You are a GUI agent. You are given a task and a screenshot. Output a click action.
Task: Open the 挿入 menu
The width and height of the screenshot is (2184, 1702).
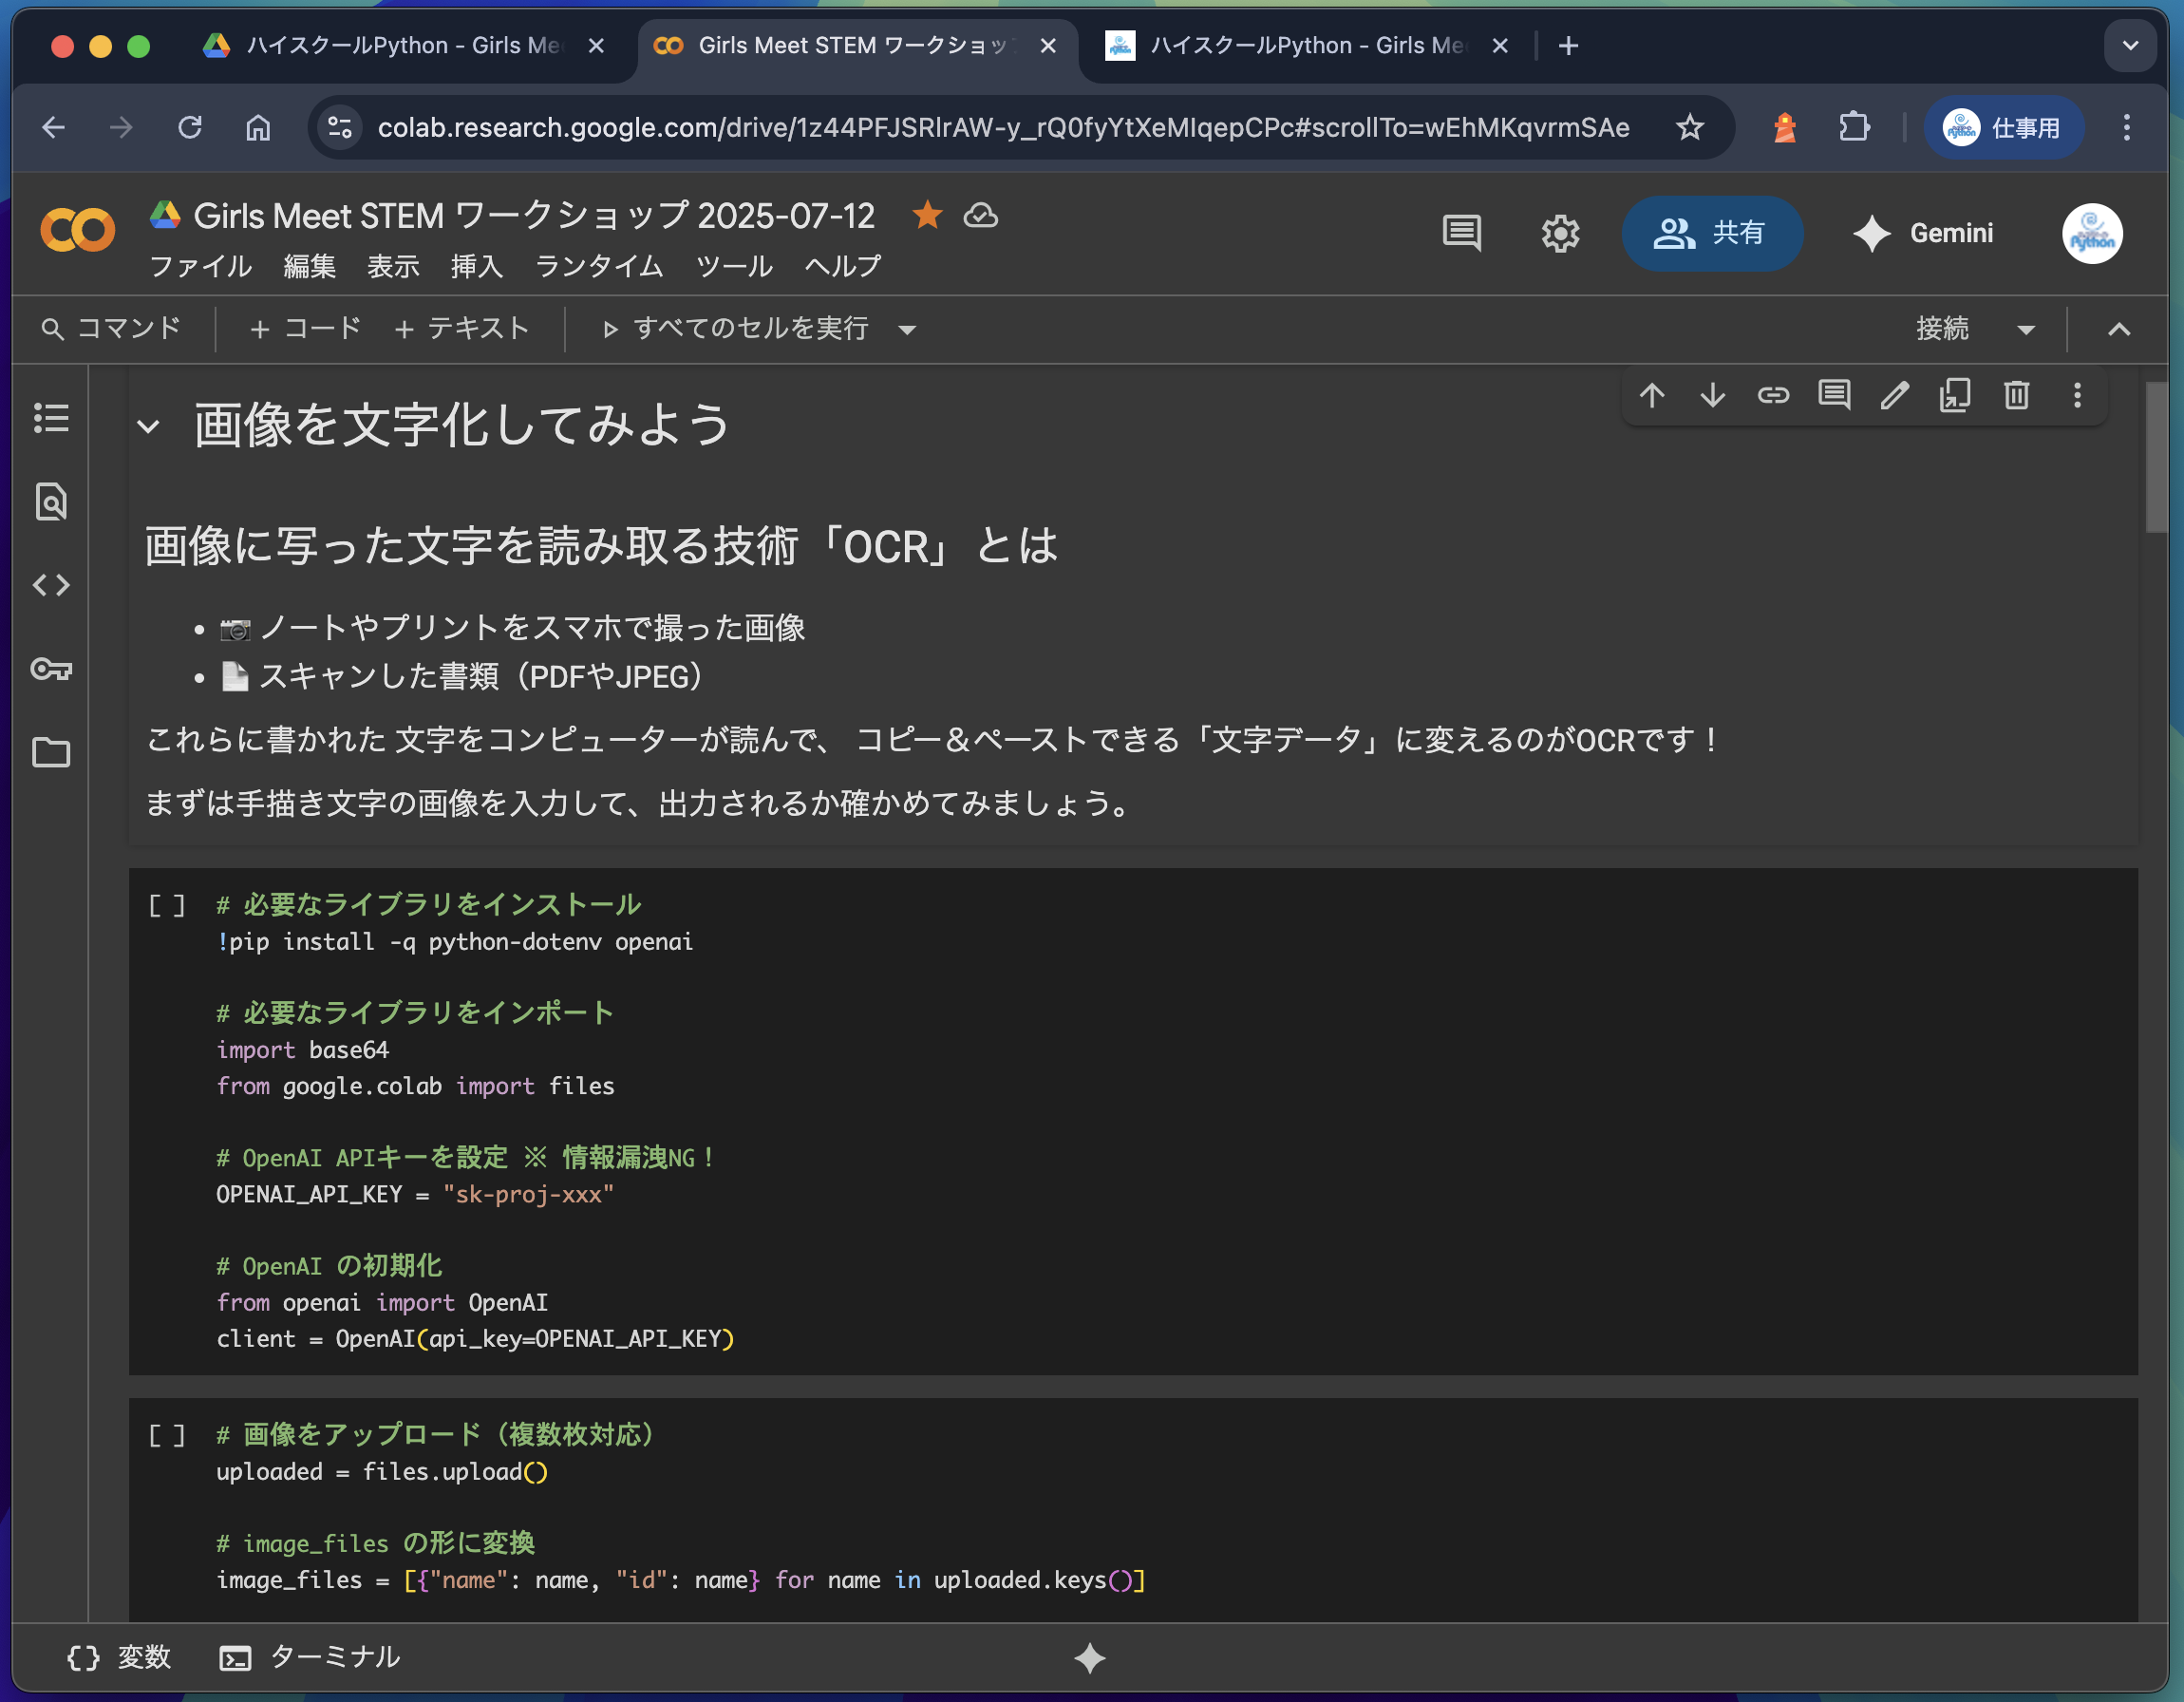click(476, 266)
